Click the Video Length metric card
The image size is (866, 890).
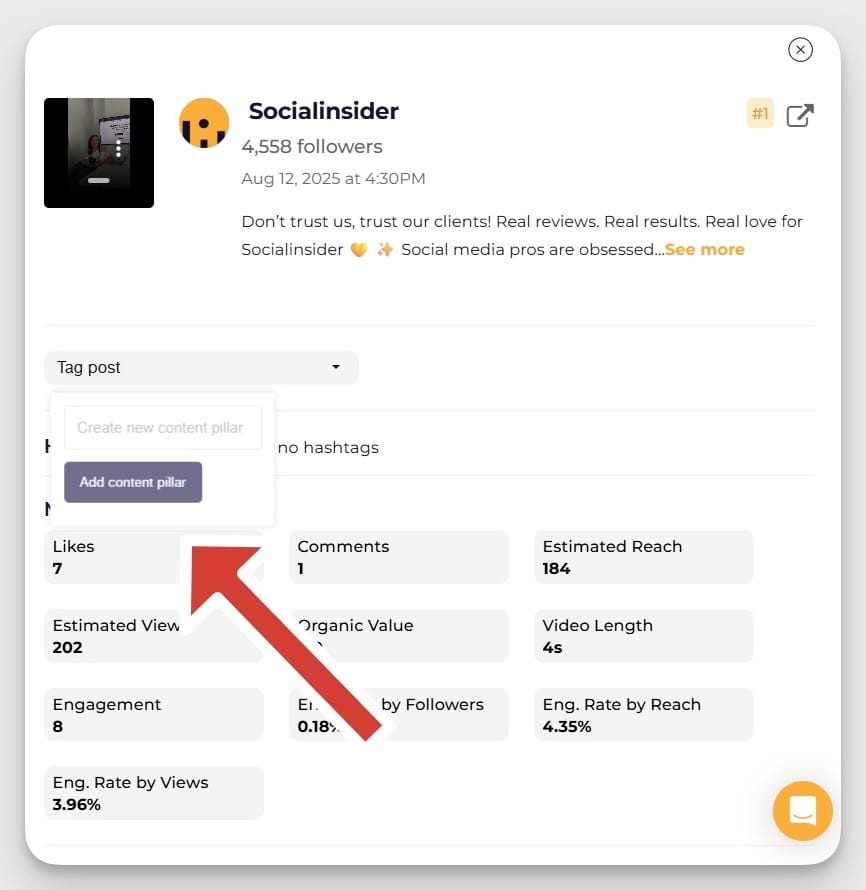pyautogui.click(x=644, y=636)
